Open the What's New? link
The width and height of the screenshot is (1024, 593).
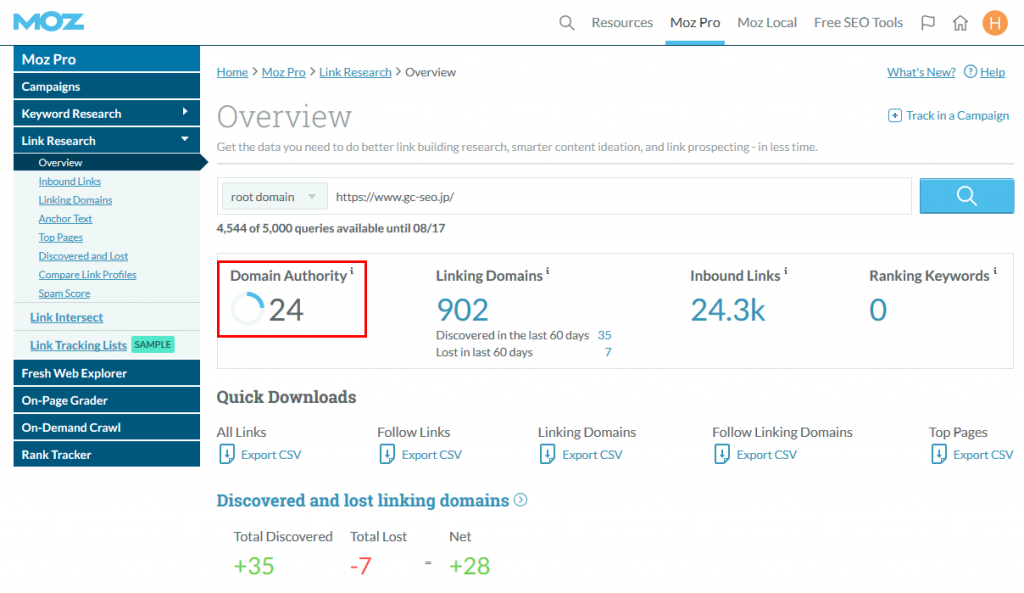click(x=921, y=72)
